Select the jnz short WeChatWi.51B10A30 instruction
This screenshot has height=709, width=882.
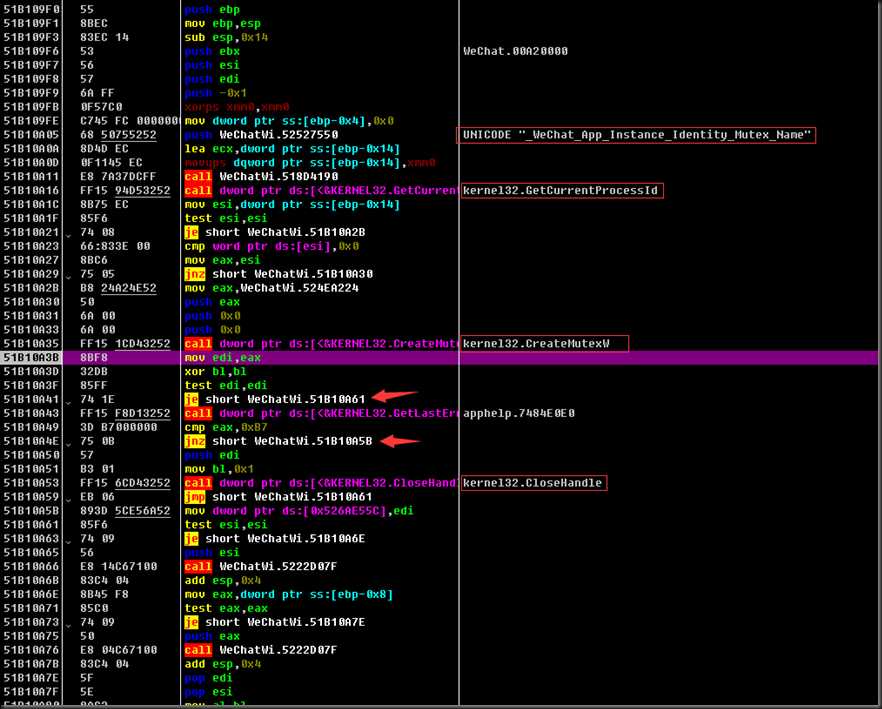[x=279, y=274]
